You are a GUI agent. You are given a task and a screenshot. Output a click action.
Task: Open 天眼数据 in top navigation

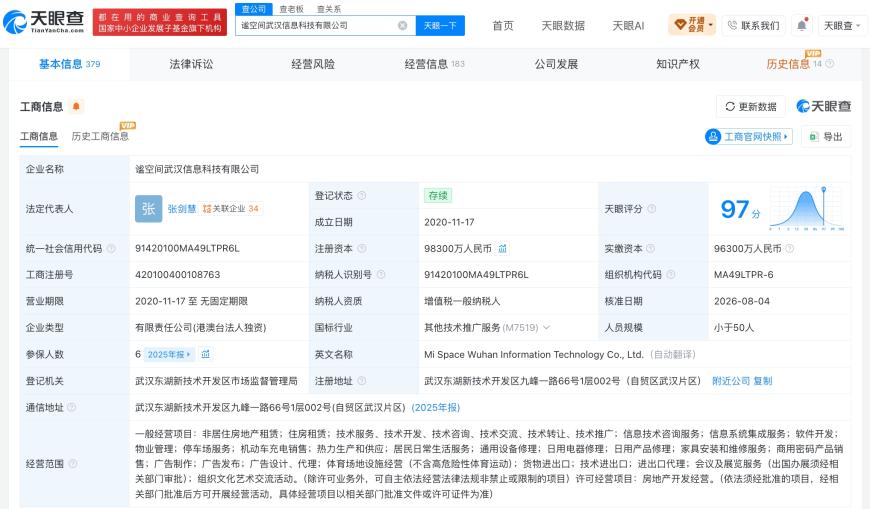pyautogui.click(x=563, y=26)
